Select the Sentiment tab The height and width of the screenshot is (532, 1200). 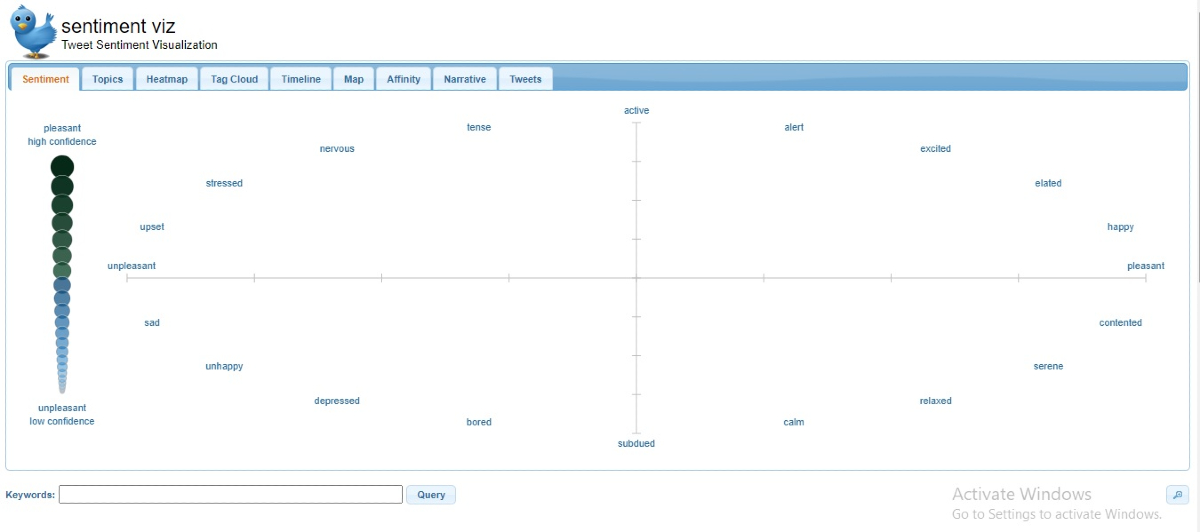(46, 79)
